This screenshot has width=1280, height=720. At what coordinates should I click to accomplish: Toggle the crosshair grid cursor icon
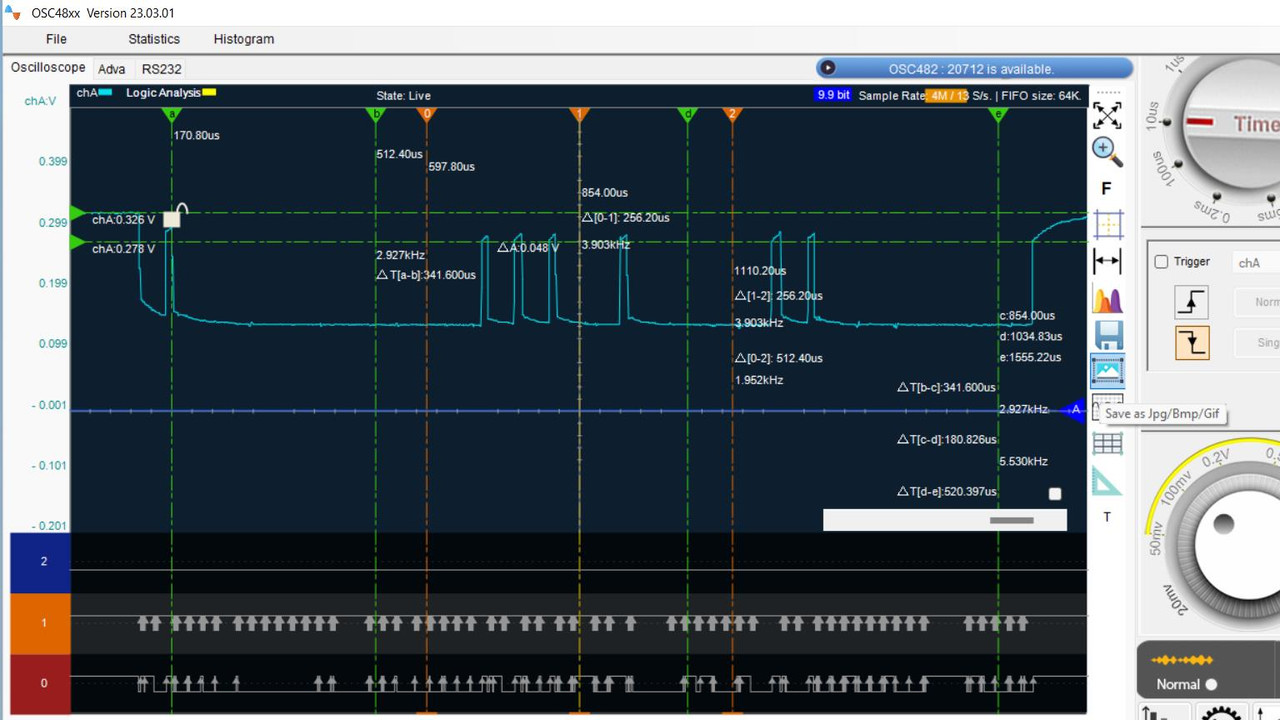1107,224
